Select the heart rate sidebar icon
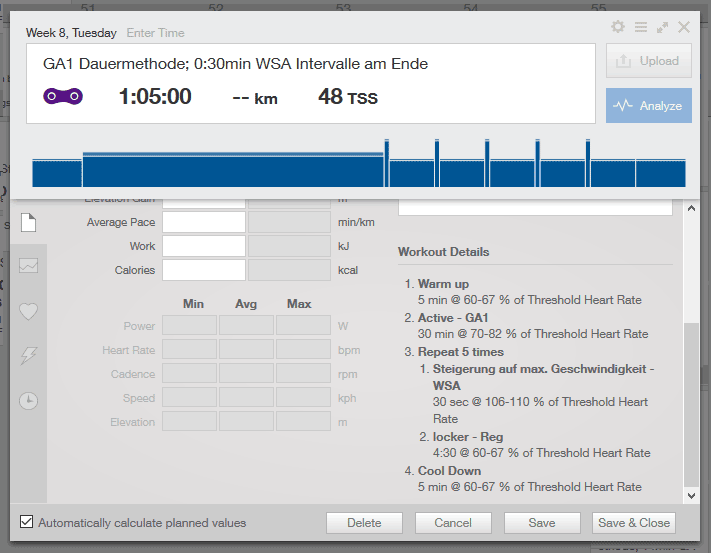This screenshot has height=553, width=711. (29, 311)
